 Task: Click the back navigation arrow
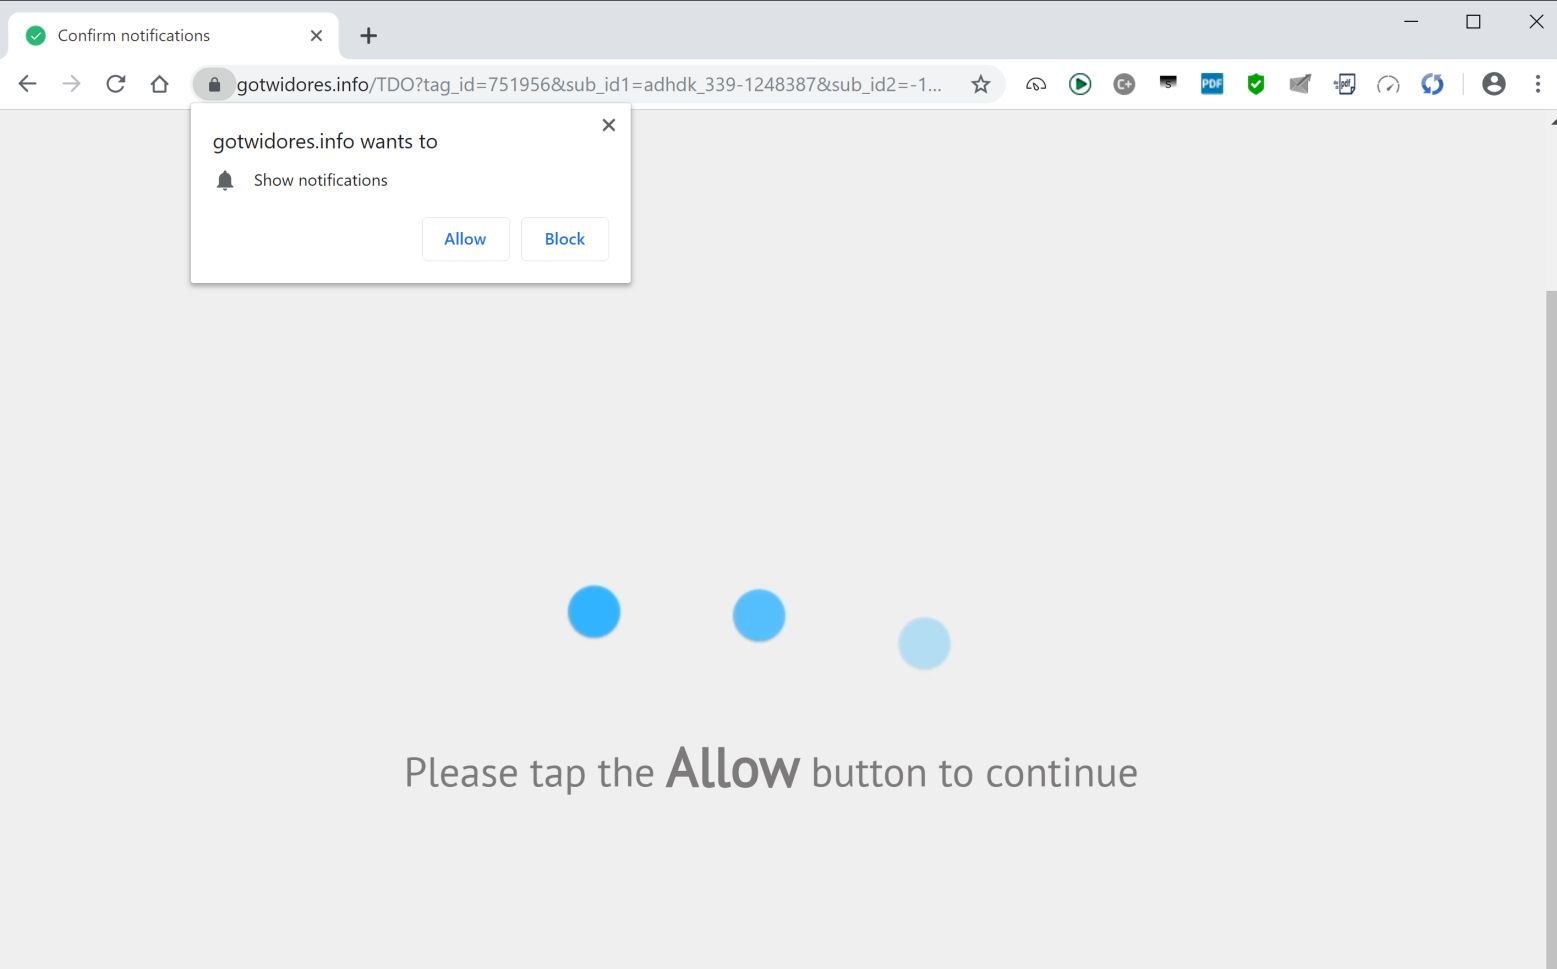pyautogui.click(x=27, y=84)
